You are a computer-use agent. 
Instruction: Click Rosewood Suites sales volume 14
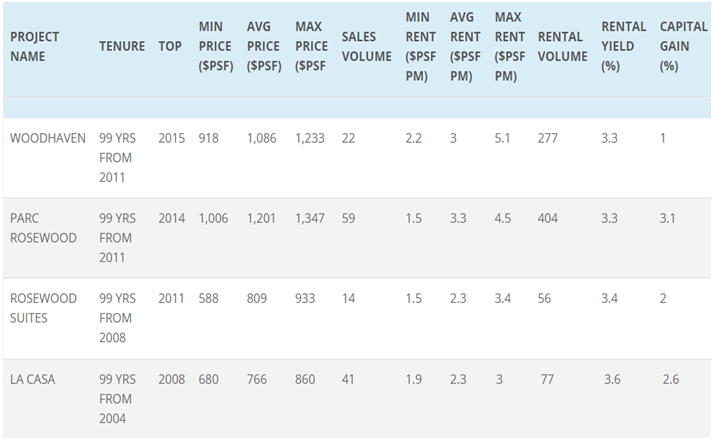pos(348,299)
